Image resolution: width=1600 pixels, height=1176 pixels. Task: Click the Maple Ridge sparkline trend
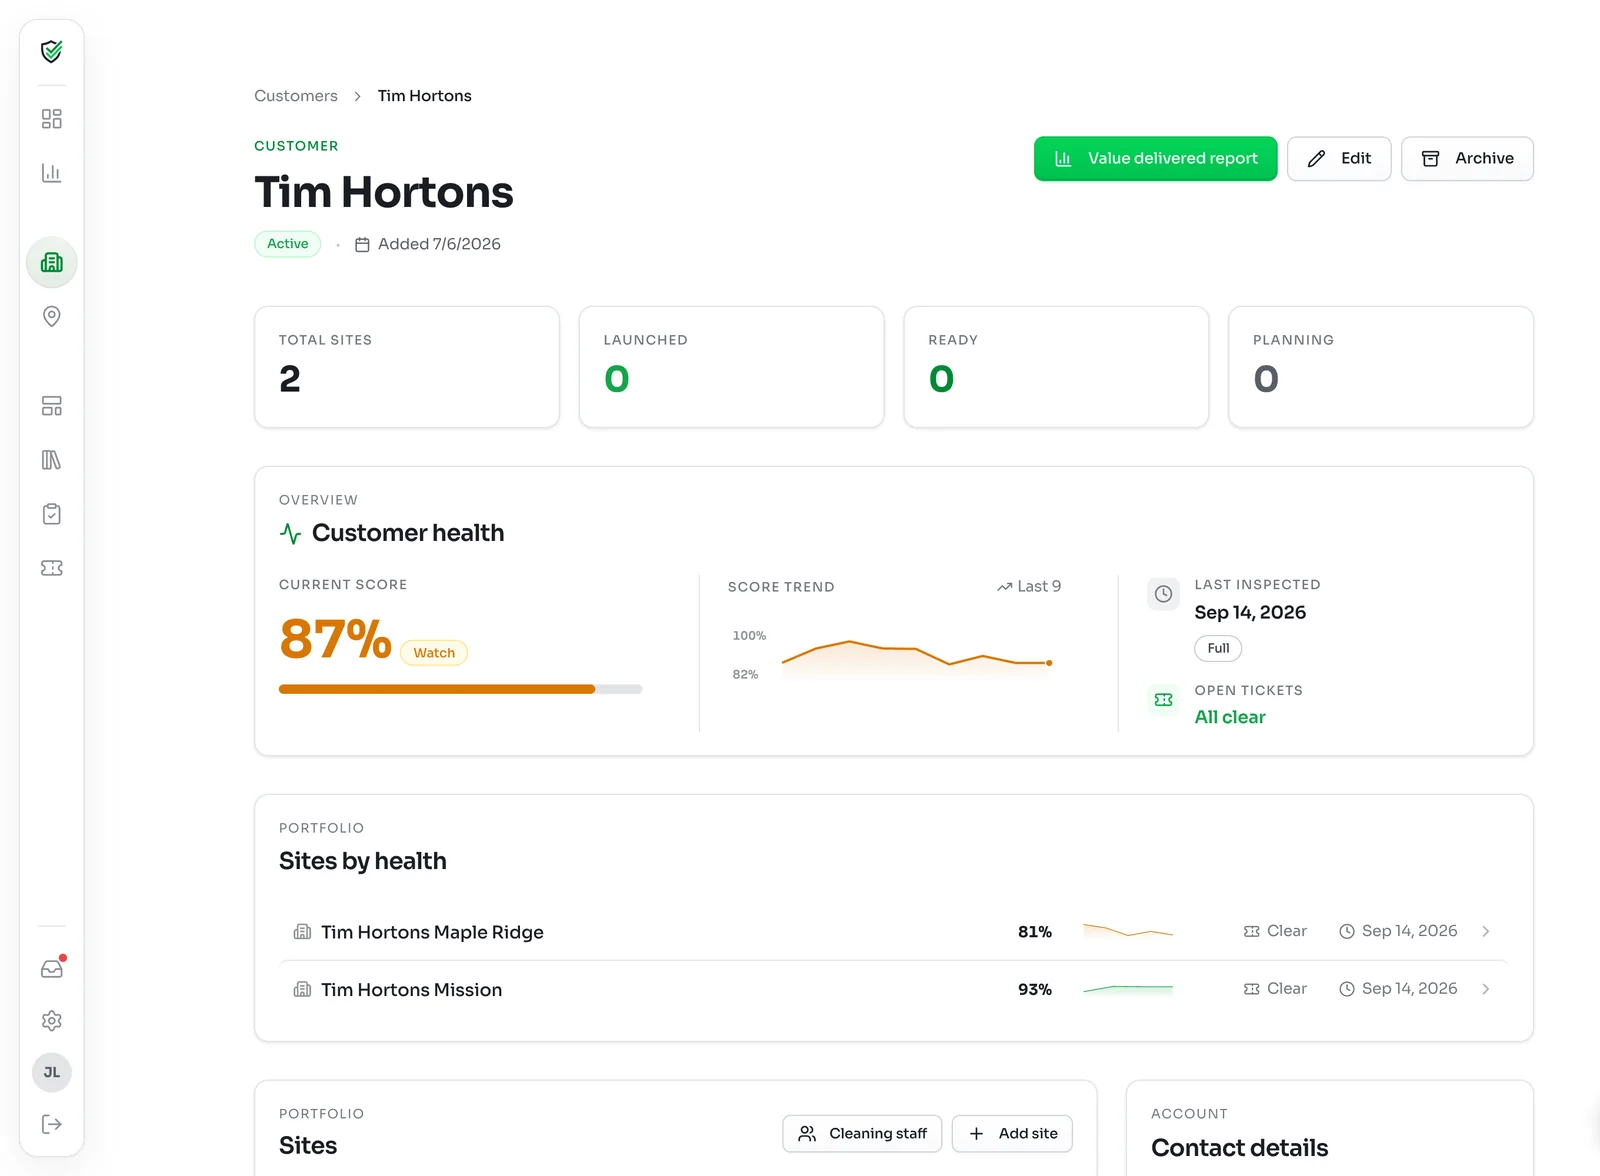pos(1128,930)
